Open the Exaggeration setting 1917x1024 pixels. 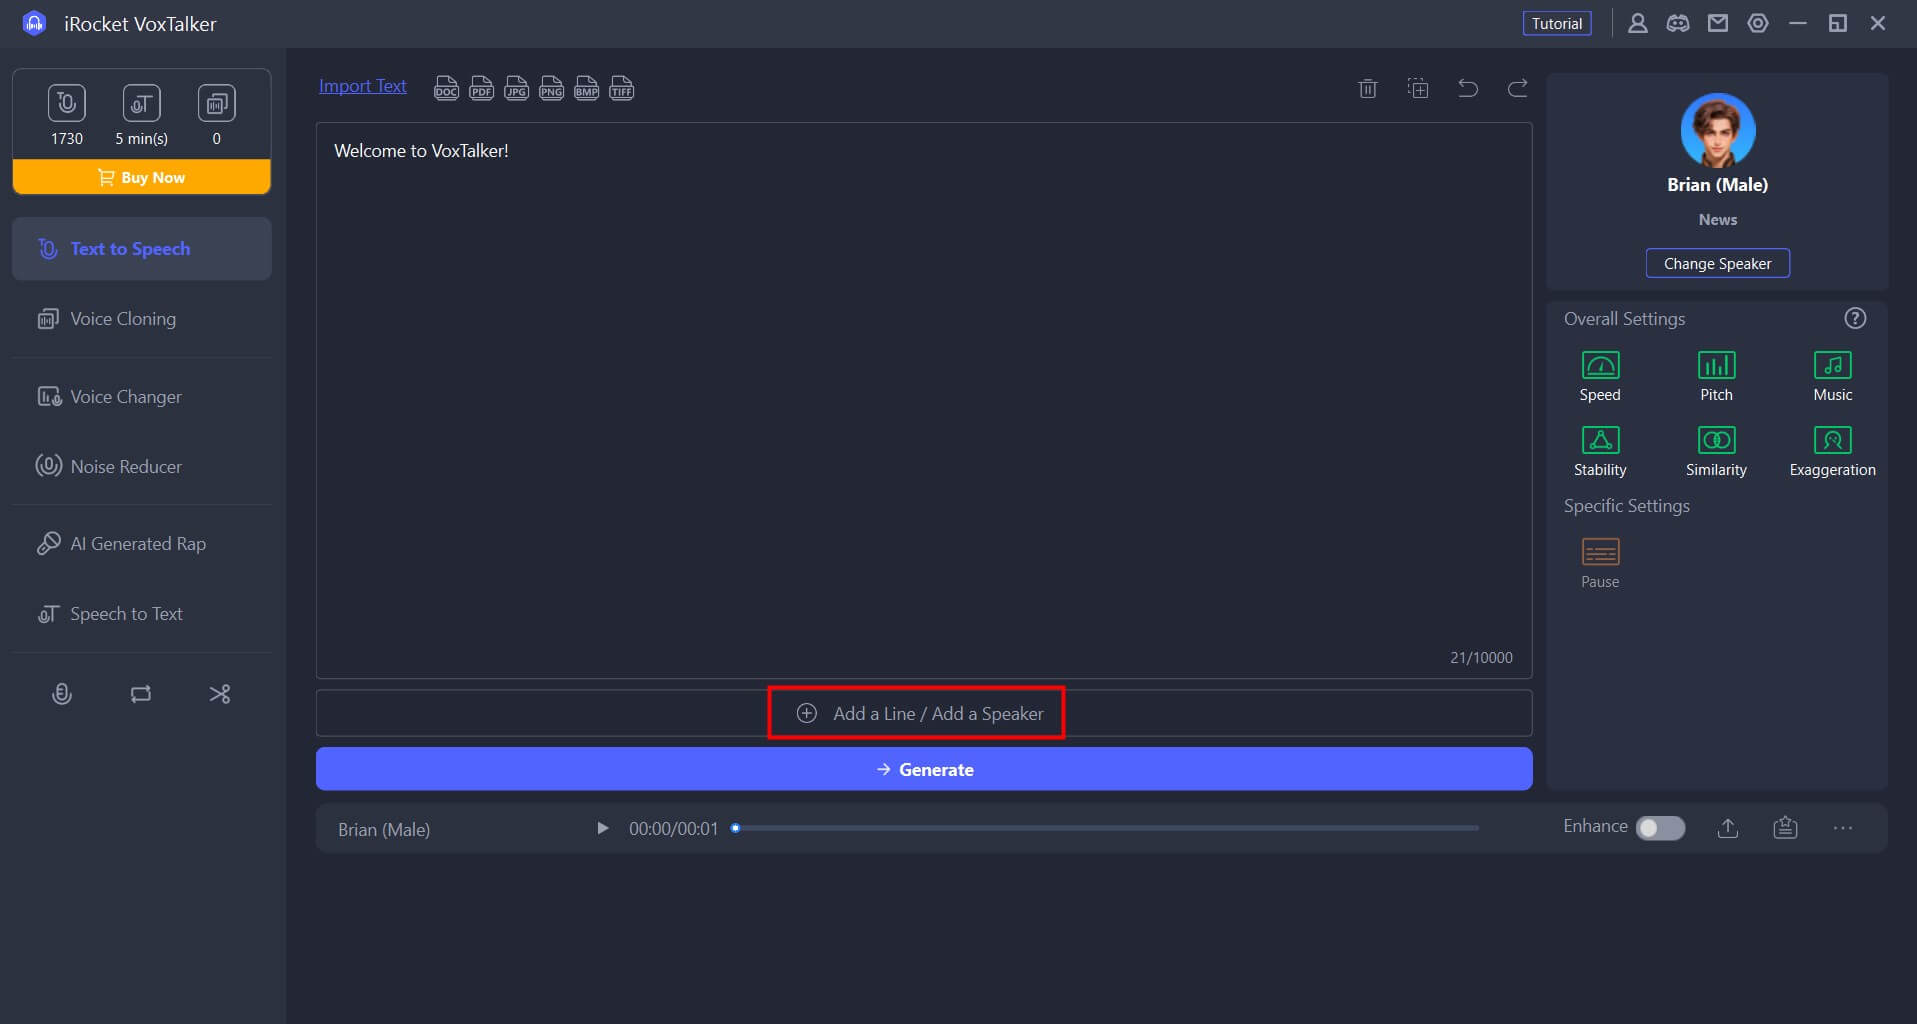[1832, 451]
